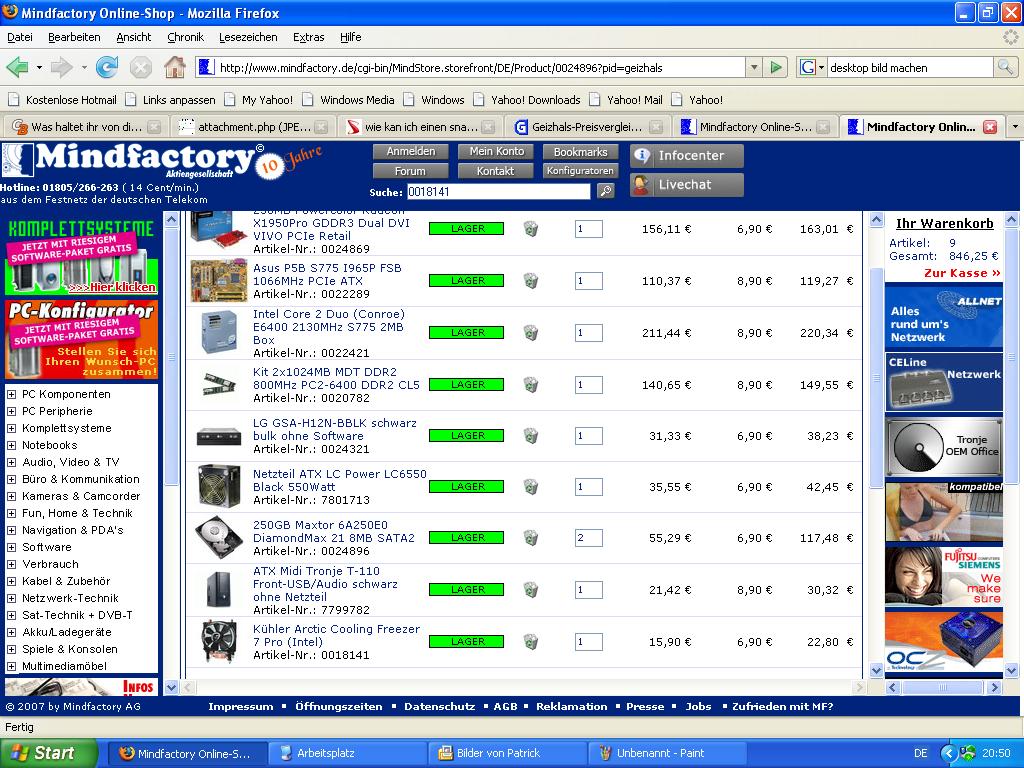1024x768 pixels.
Task: Click the magnifier icon in Firefox search box
Action: [x=1005, y=67]
